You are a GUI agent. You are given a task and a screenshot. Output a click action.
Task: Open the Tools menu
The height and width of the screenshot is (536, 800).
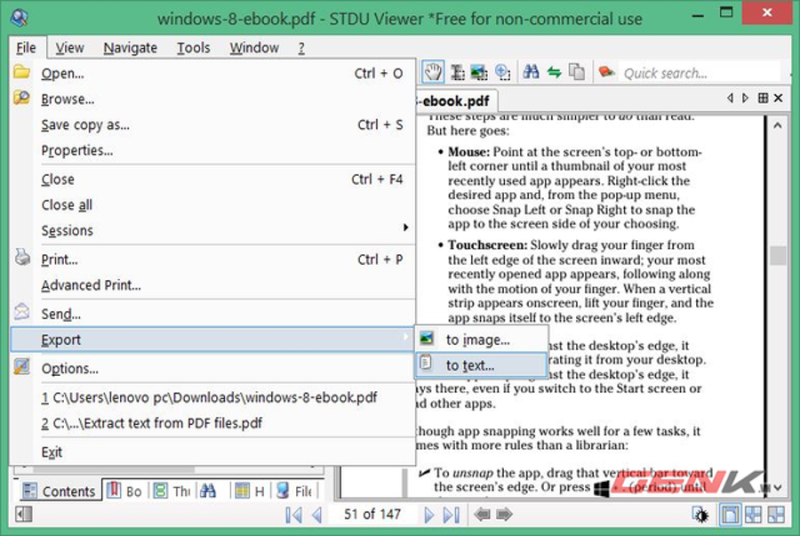click(193, 47)
